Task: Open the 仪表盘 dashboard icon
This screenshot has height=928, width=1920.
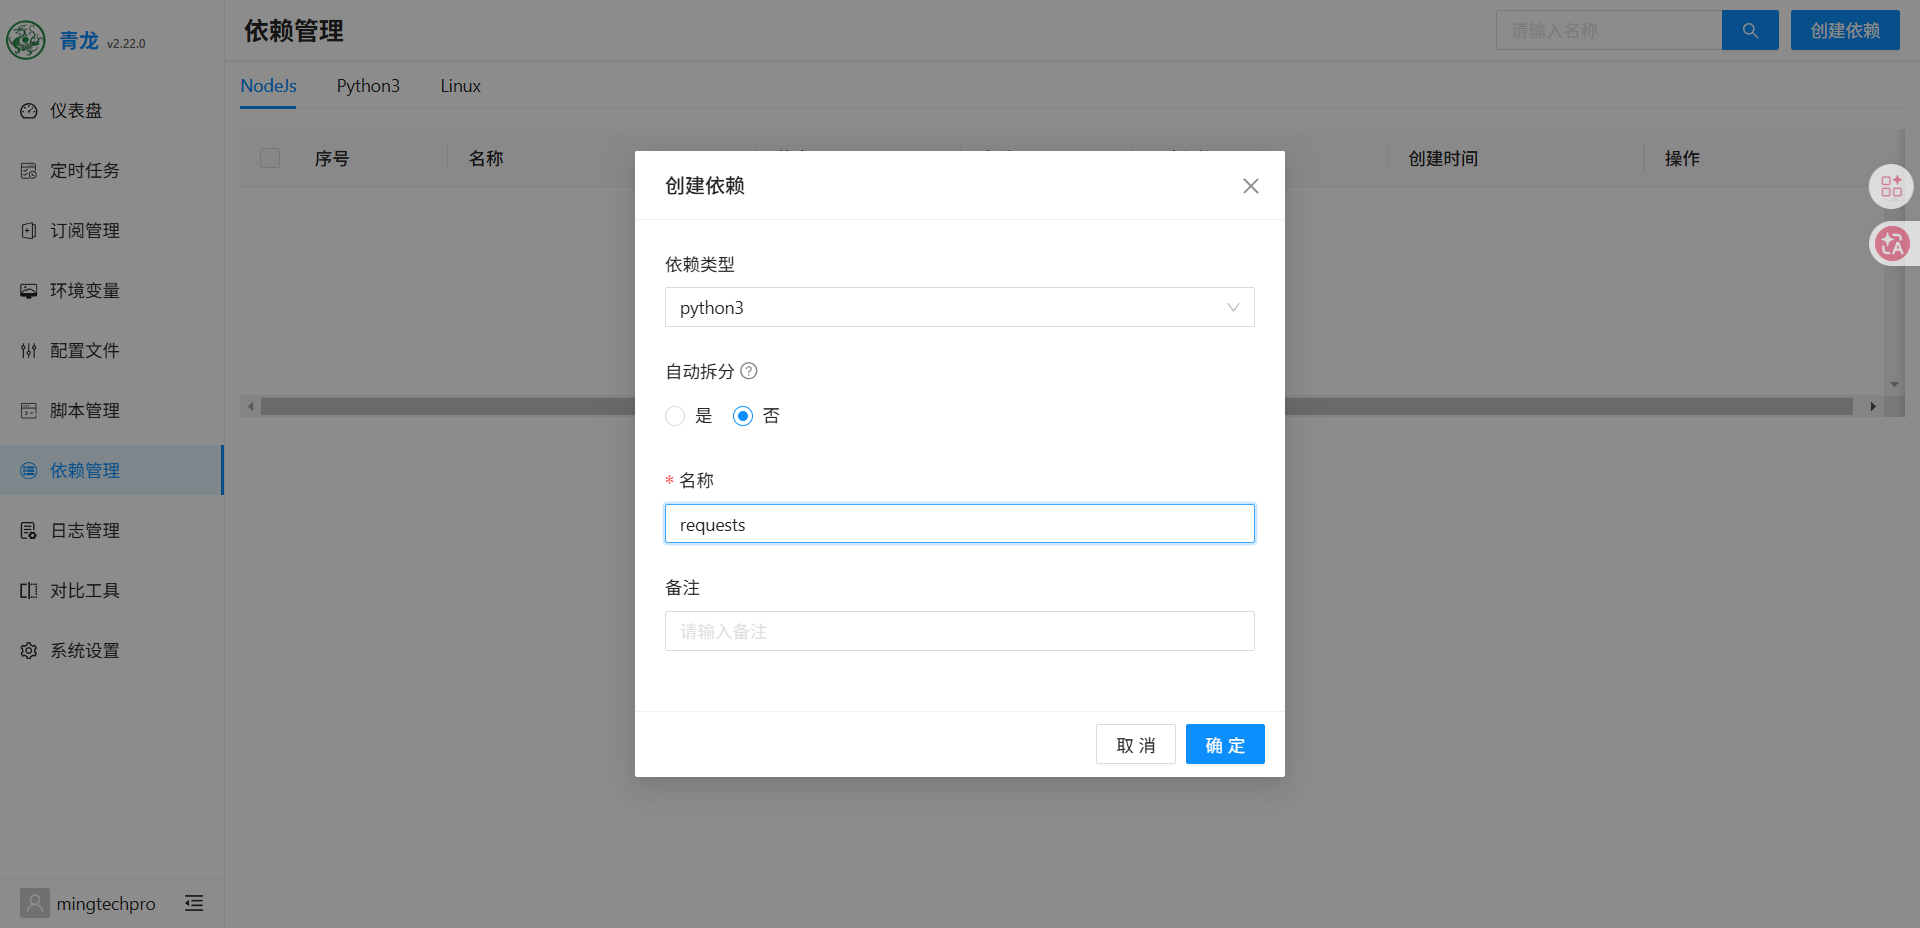Action: click(x=29, y=111)
